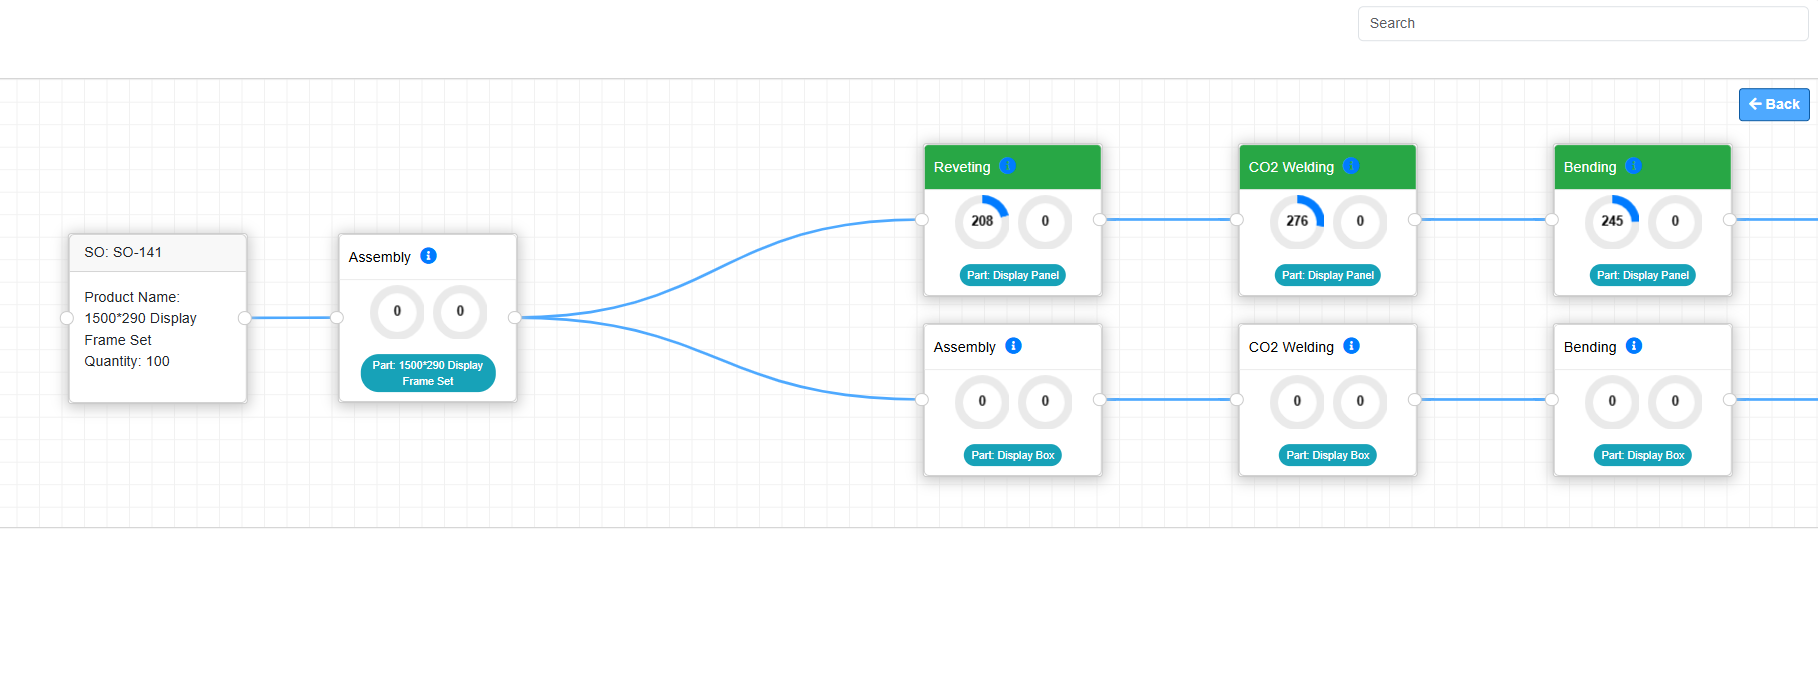Screen dimensions: 1818x683
Task: Select the 208 progress ring in Reveting
Action: click(982, 221)
